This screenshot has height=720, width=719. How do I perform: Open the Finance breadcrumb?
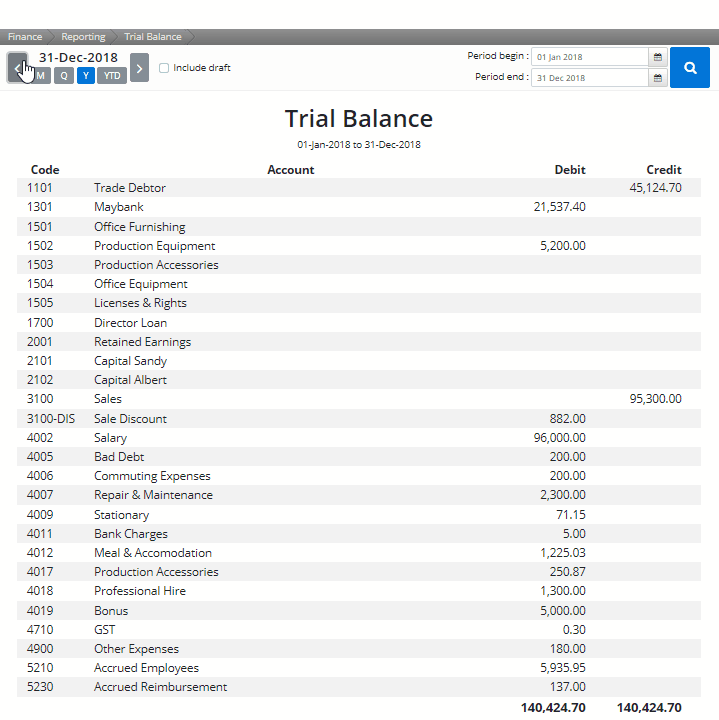point(25,37)
